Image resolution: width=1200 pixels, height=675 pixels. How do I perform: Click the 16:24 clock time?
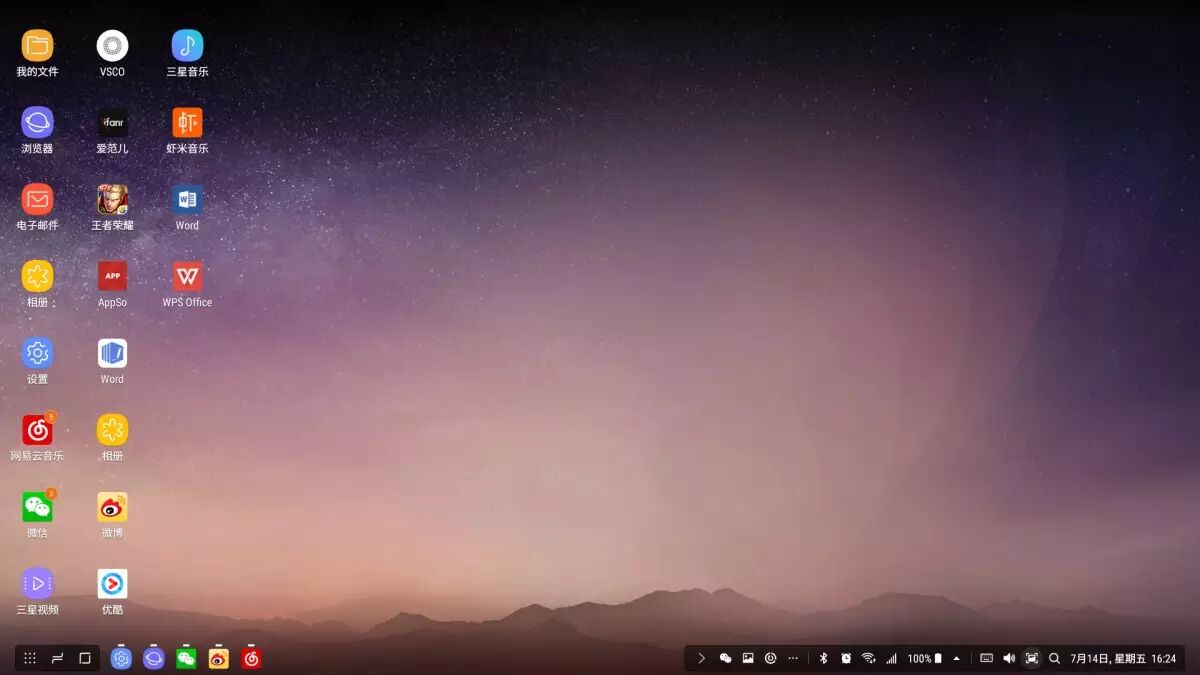(1164, 659)
